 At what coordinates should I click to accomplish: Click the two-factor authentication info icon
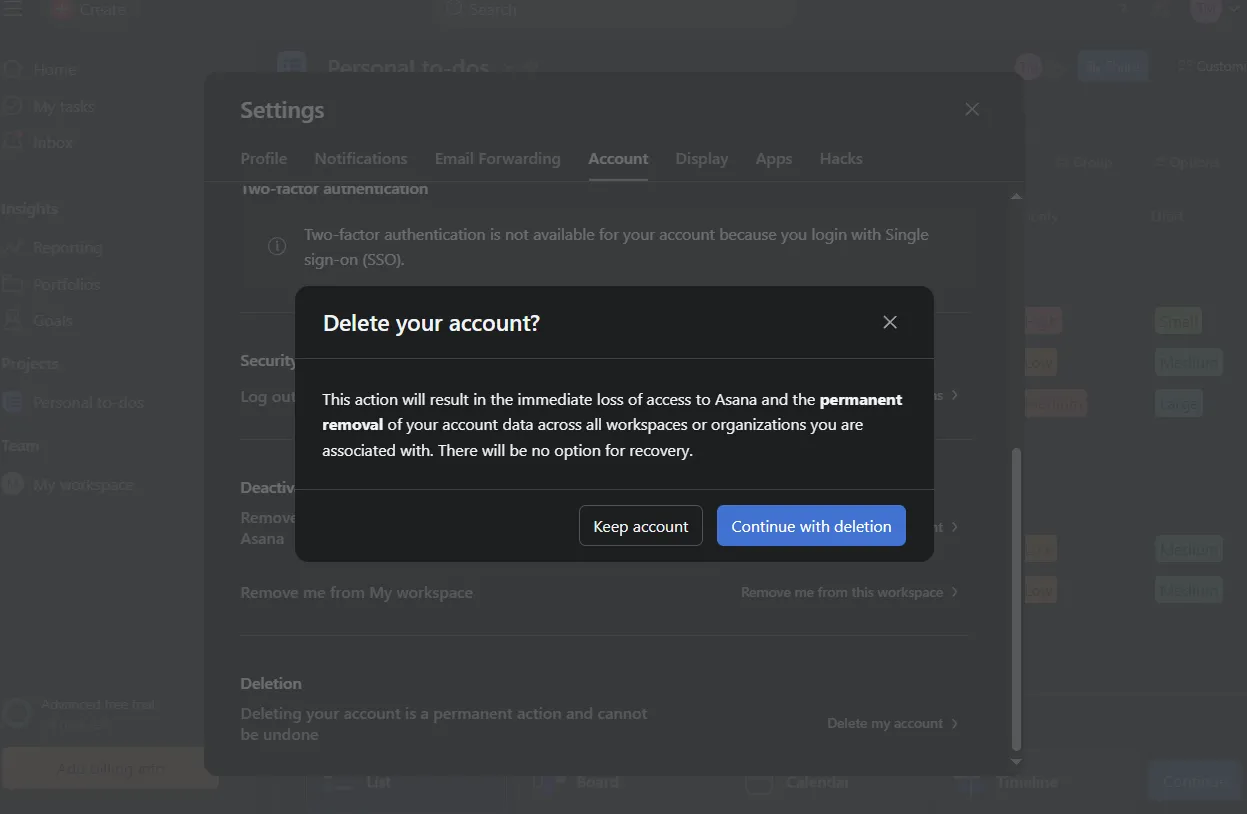(x=278, y=247)
